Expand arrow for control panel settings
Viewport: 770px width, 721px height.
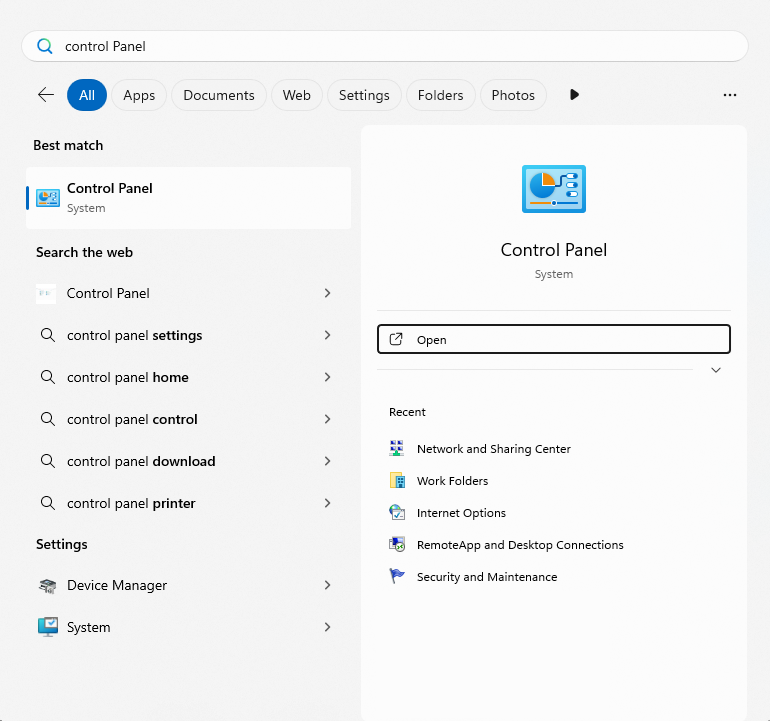[327, 335]
